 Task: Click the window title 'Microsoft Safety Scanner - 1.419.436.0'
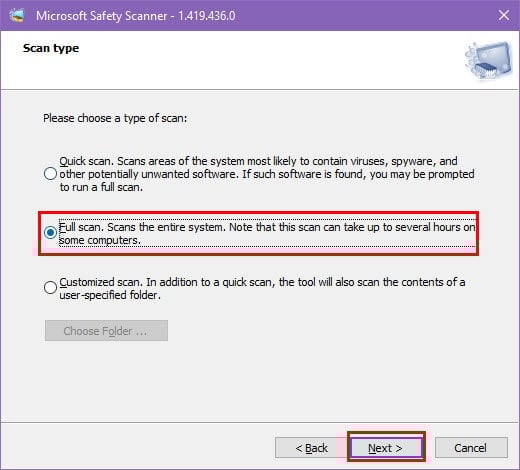[136, 16]
